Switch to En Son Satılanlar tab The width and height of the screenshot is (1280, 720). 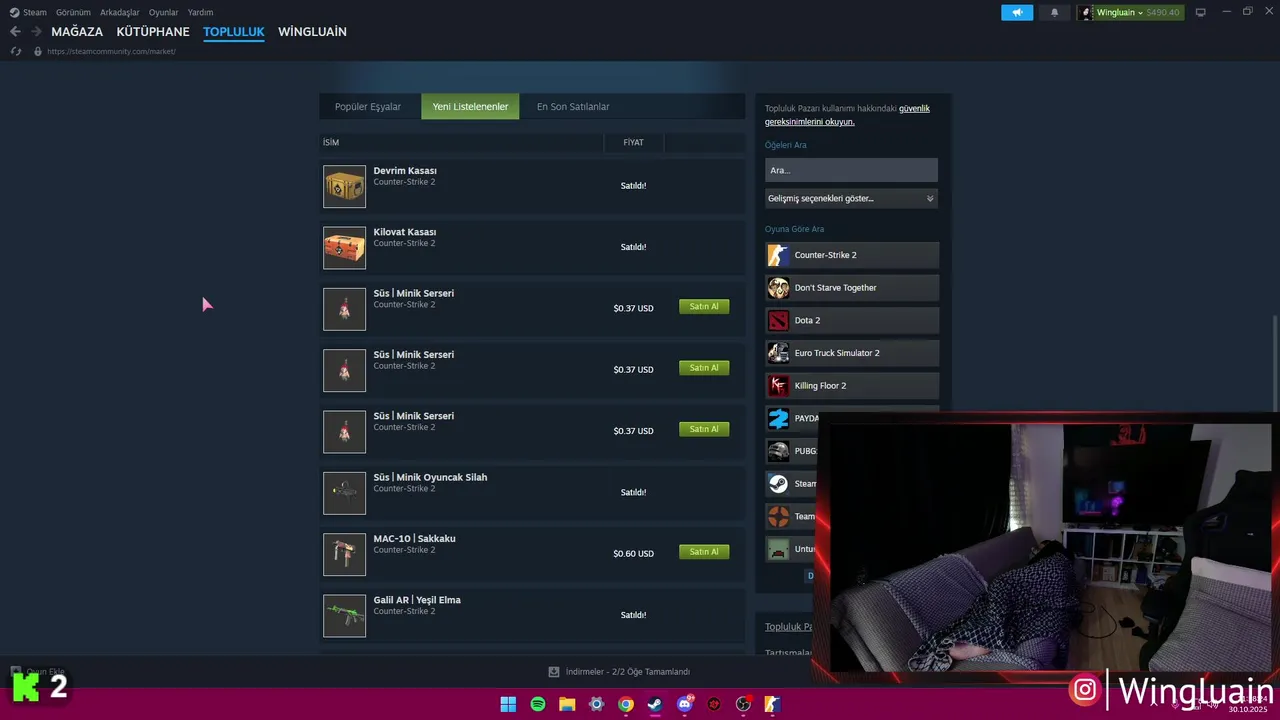click(573, 107)
